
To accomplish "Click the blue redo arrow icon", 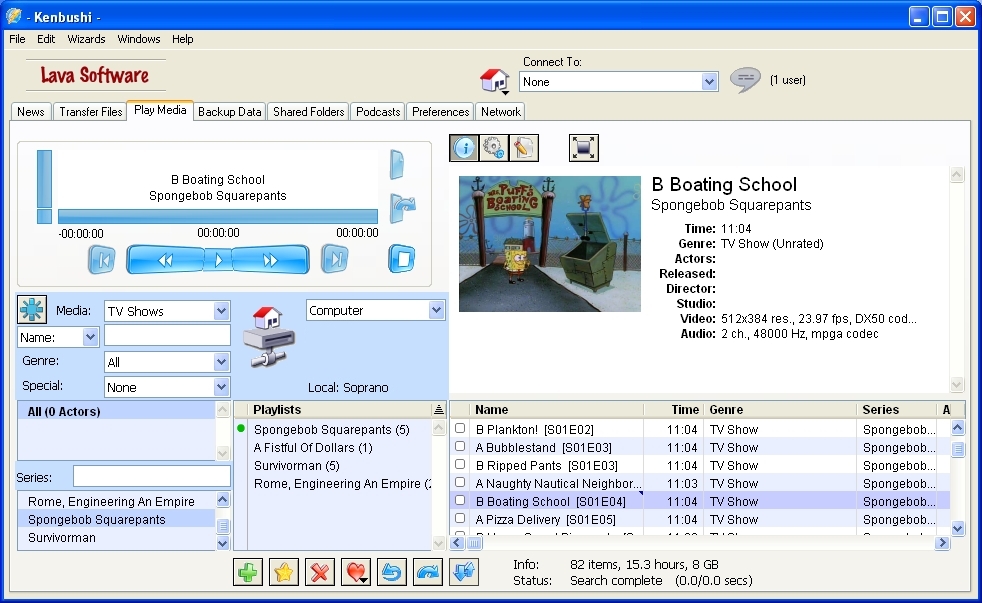I will [x=428, y=572].
